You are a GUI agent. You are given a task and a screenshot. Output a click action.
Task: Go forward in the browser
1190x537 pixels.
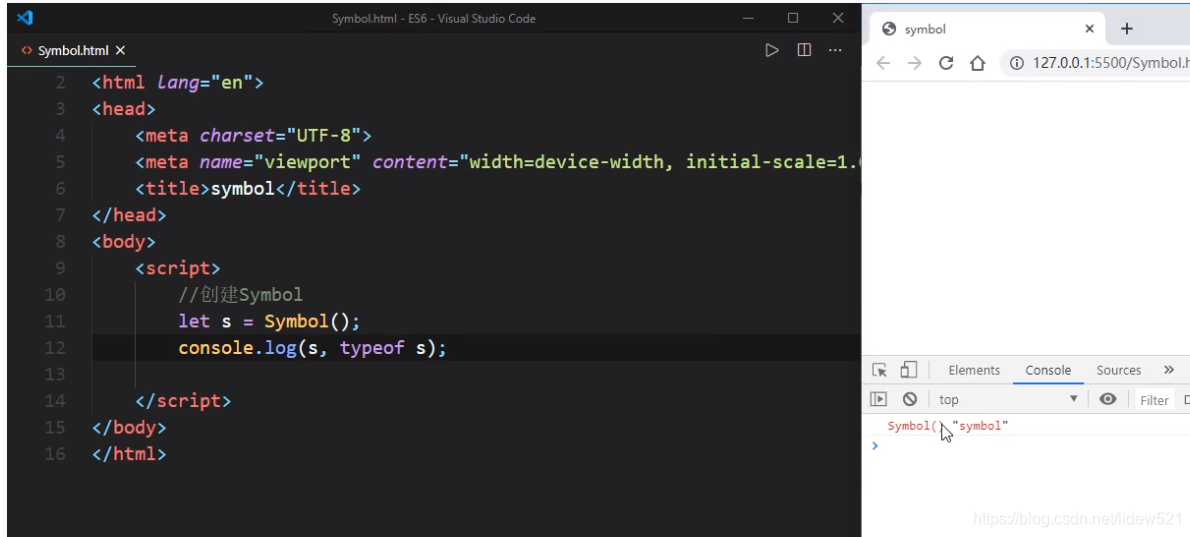pos(915,63)
